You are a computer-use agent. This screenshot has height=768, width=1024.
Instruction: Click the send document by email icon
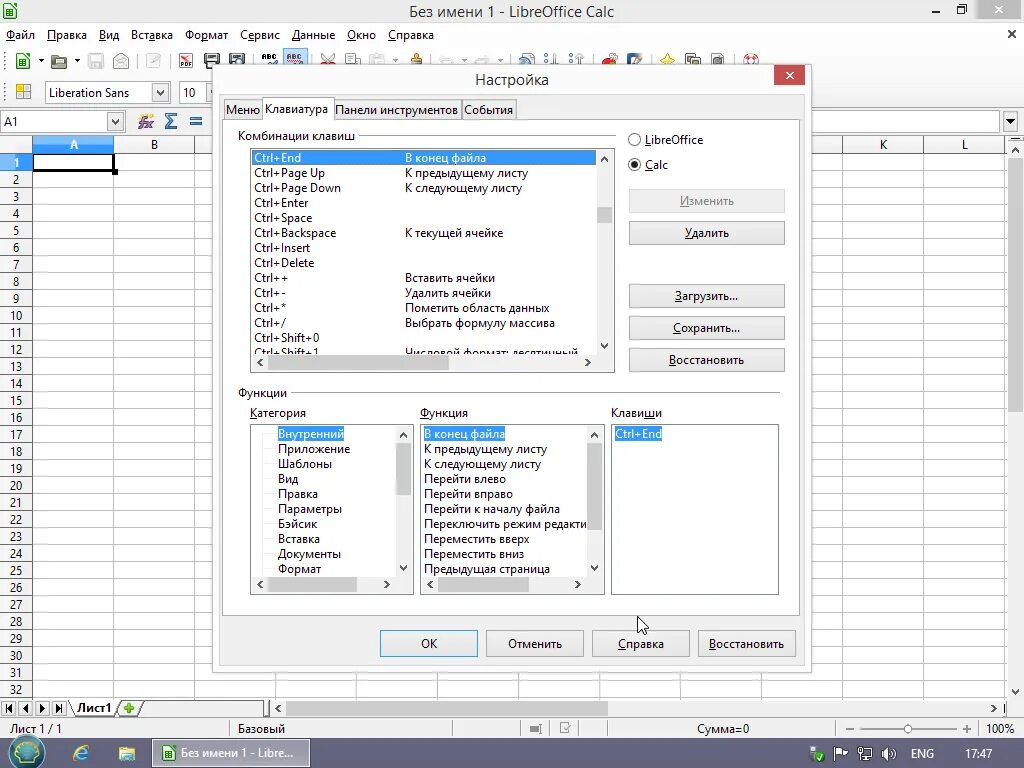121,61
